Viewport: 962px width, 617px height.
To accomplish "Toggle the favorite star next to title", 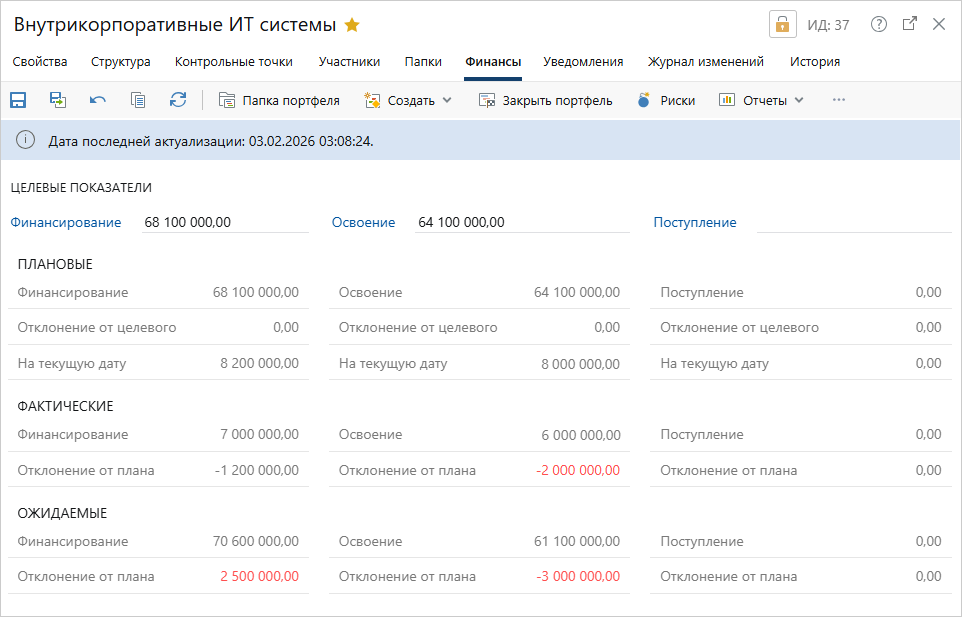I will 352,25.
